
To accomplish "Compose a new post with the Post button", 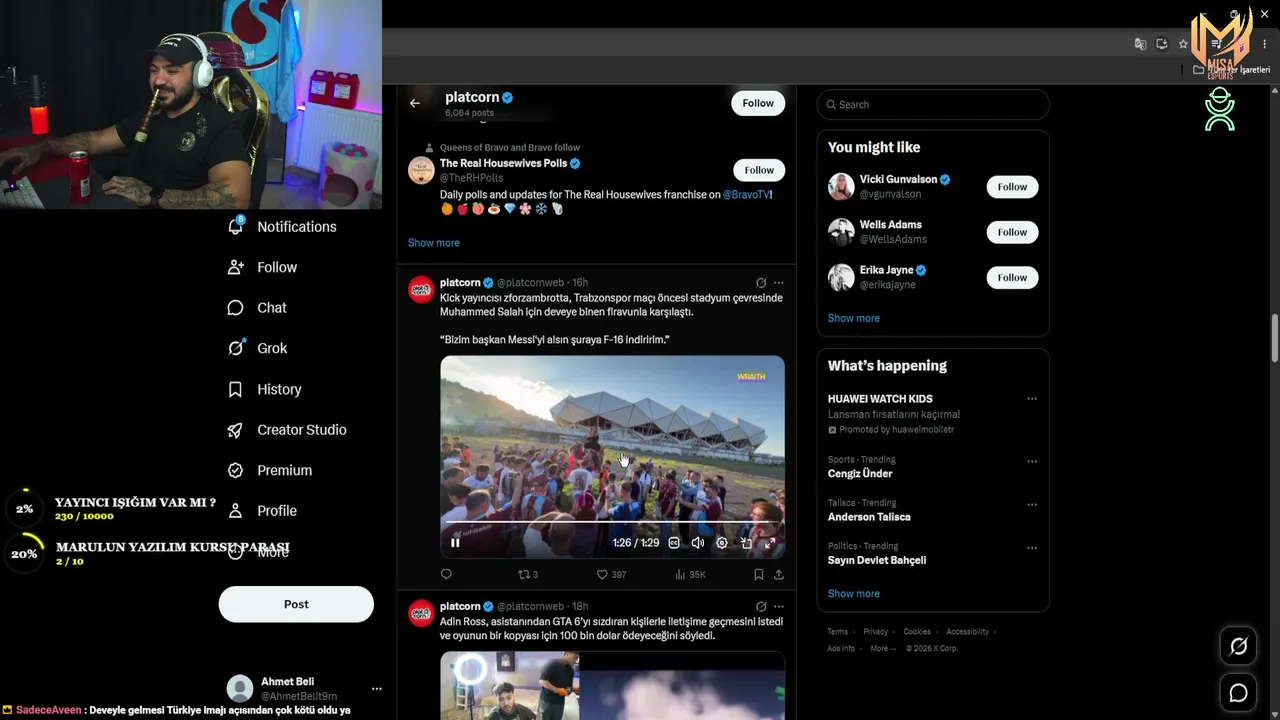I will (x=296, y=604).
